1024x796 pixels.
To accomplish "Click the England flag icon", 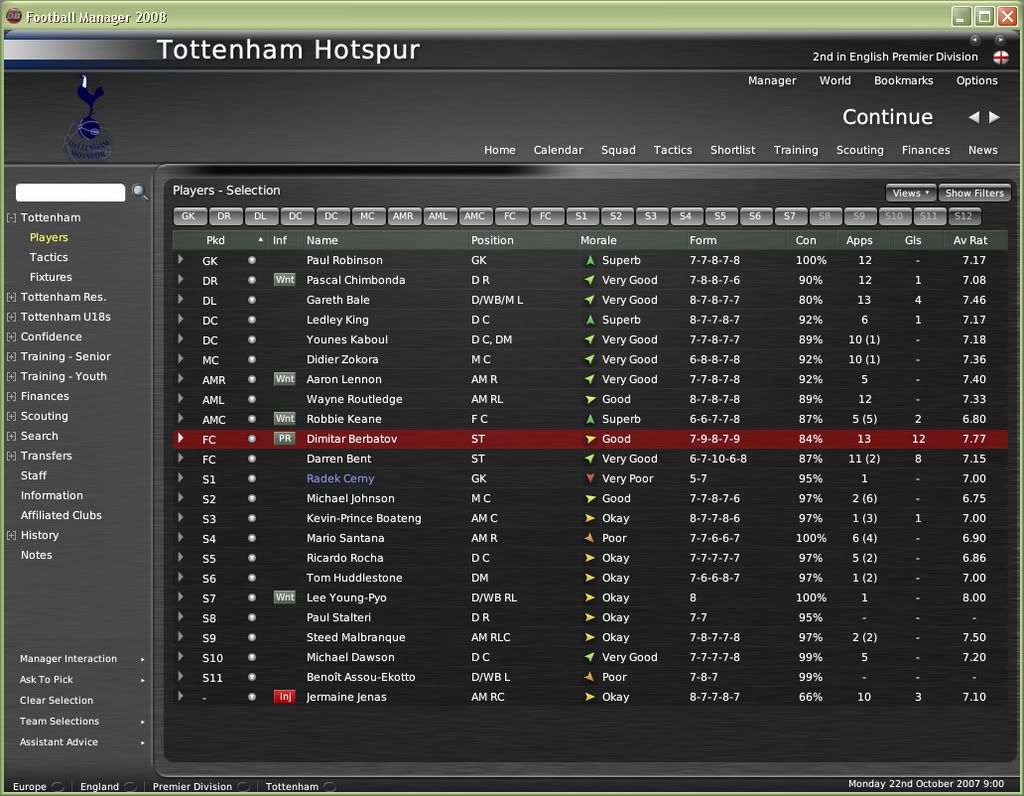I will (x=1000, y=57).
